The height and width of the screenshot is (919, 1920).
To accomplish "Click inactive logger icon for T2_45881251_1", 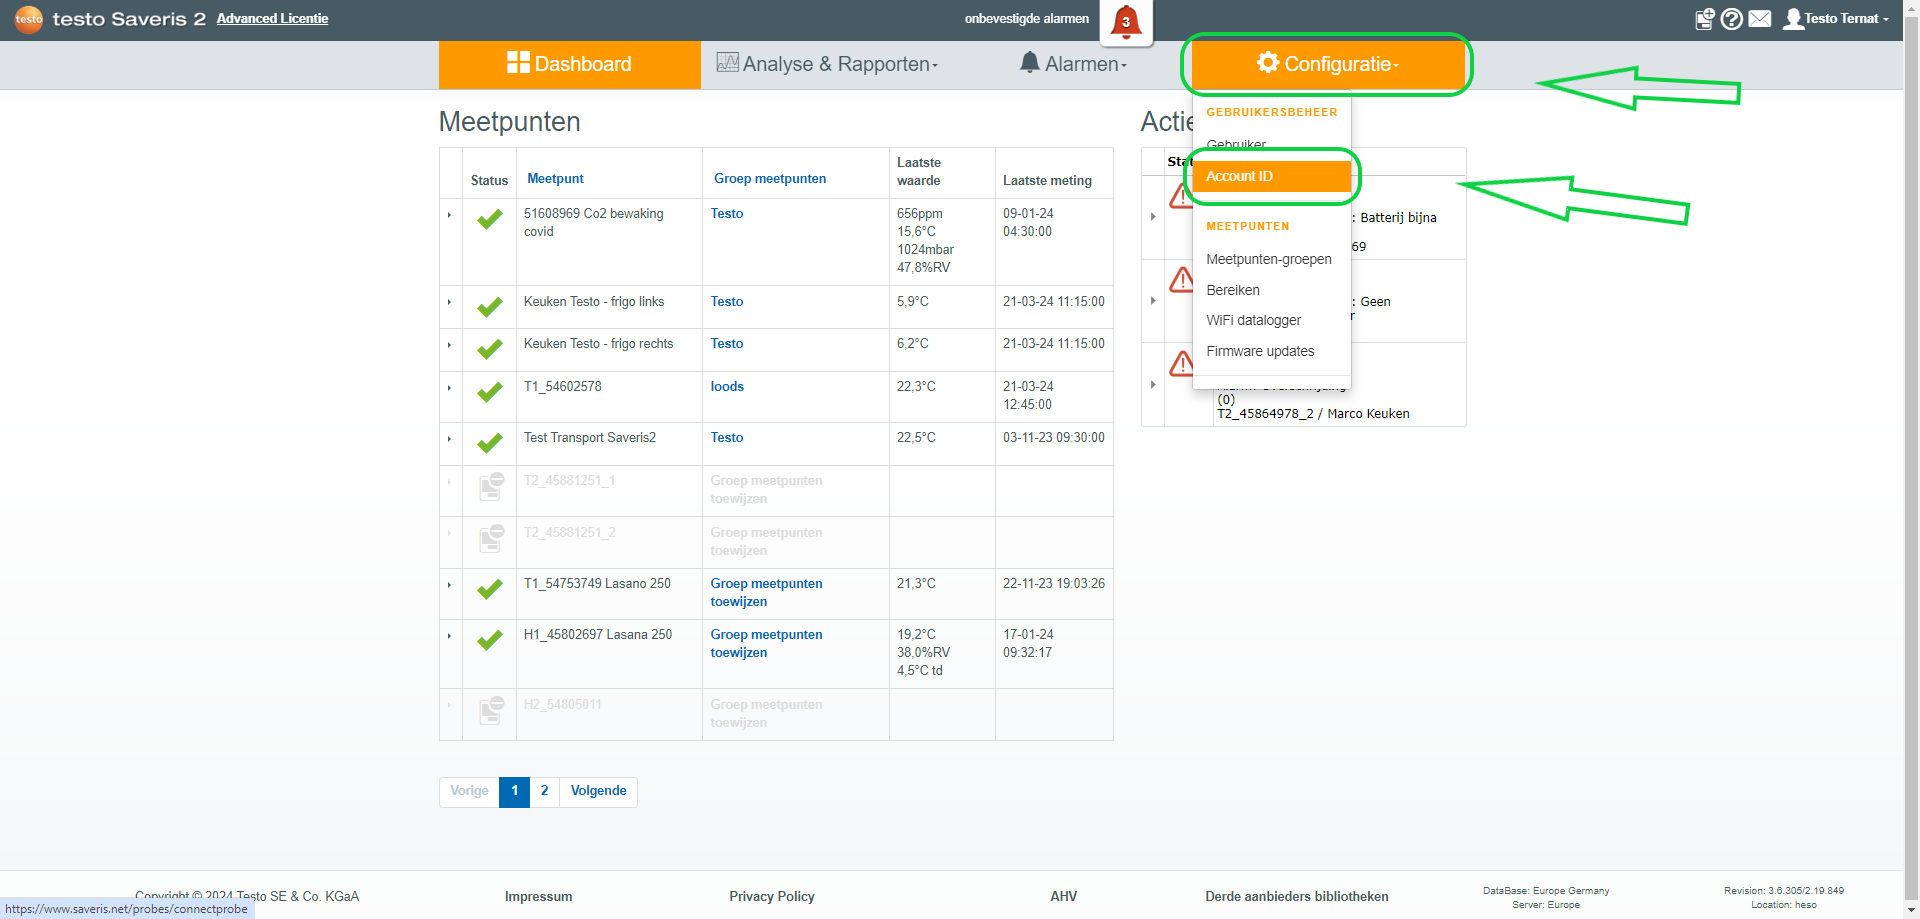I will 491,487.
